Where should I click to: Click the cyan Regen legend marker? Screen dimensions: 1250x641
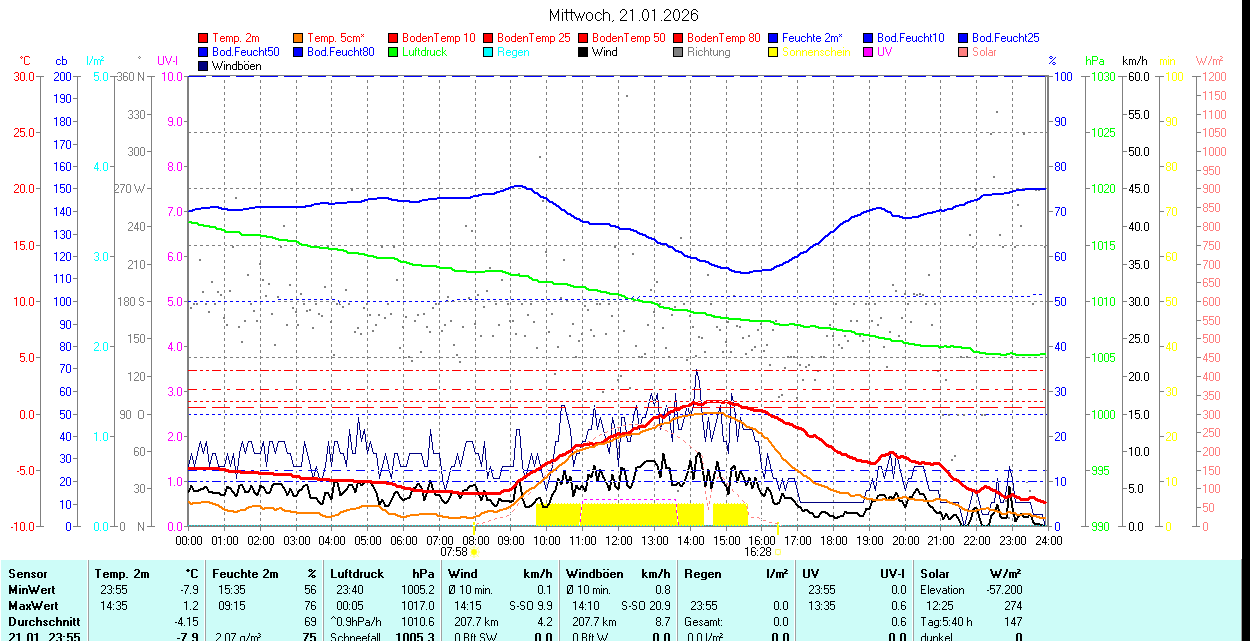coord(488,52)
